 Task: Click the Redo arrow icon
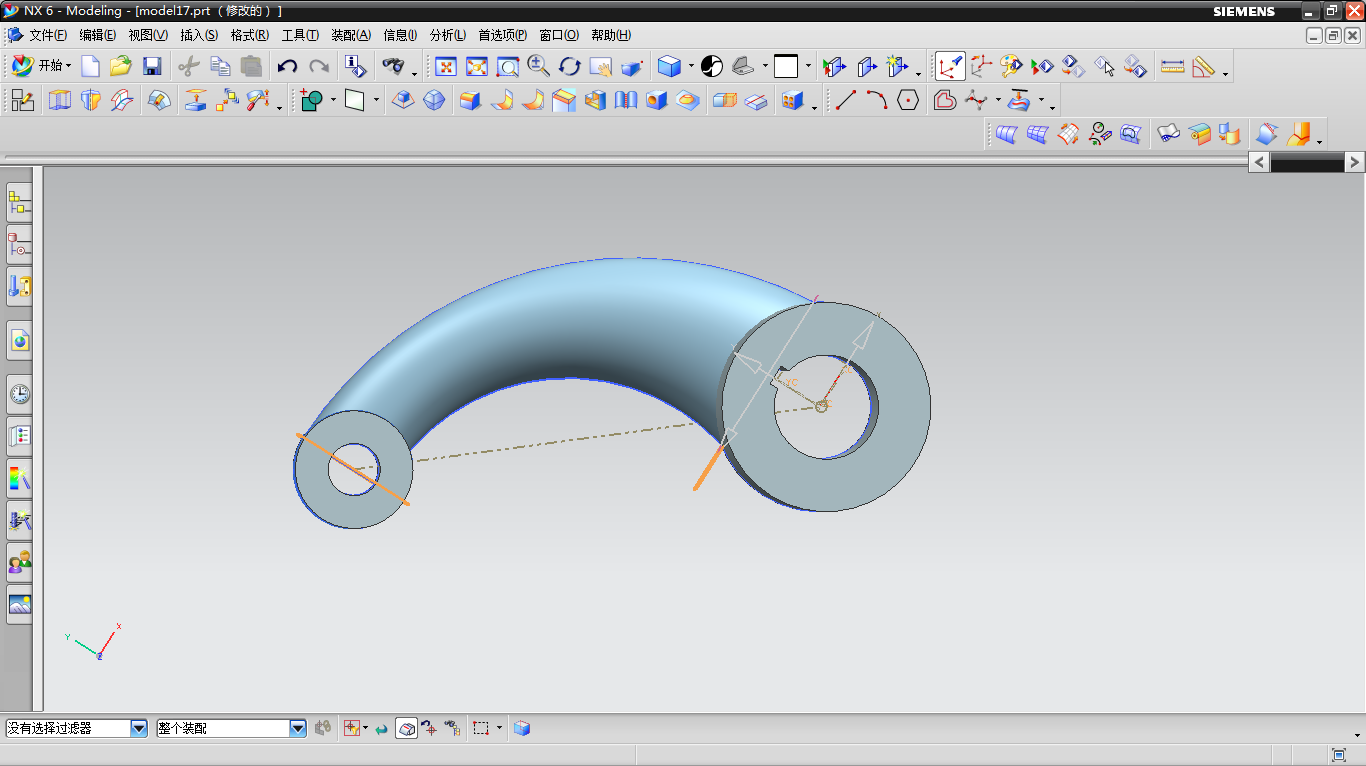point(319,67)
